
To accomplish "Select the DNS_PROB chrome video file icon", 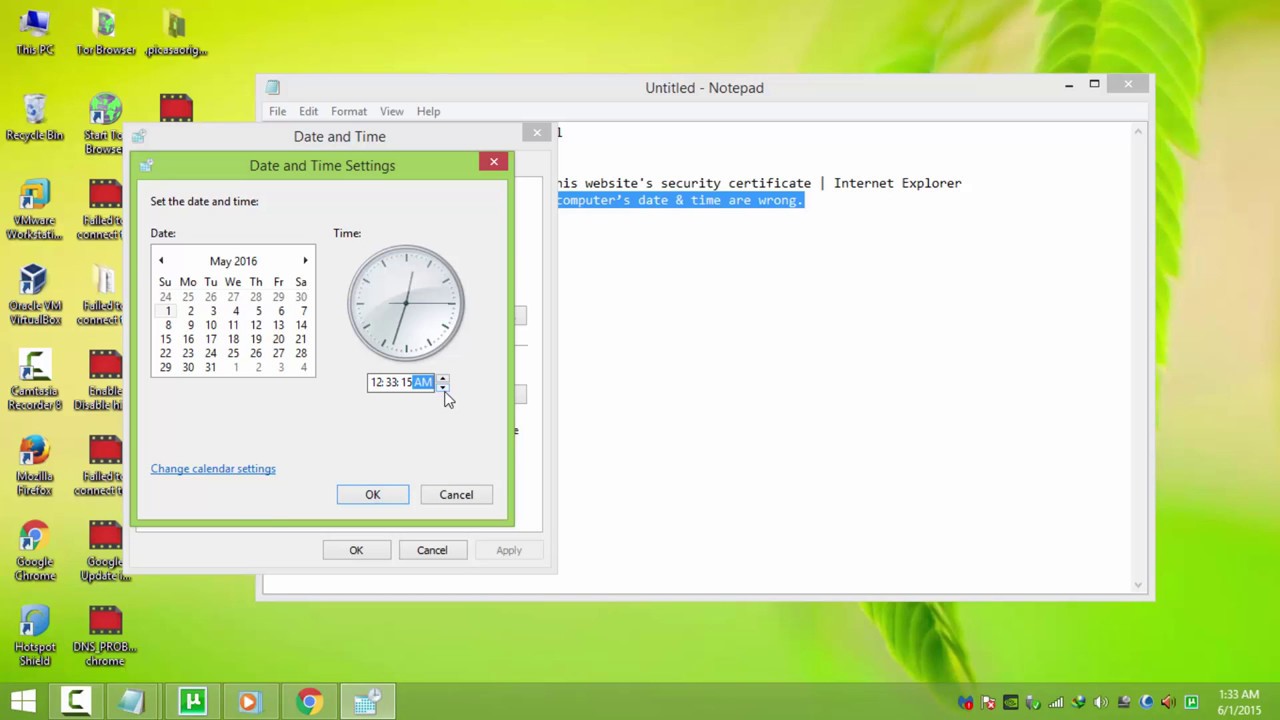I will (x=105, y=636).
